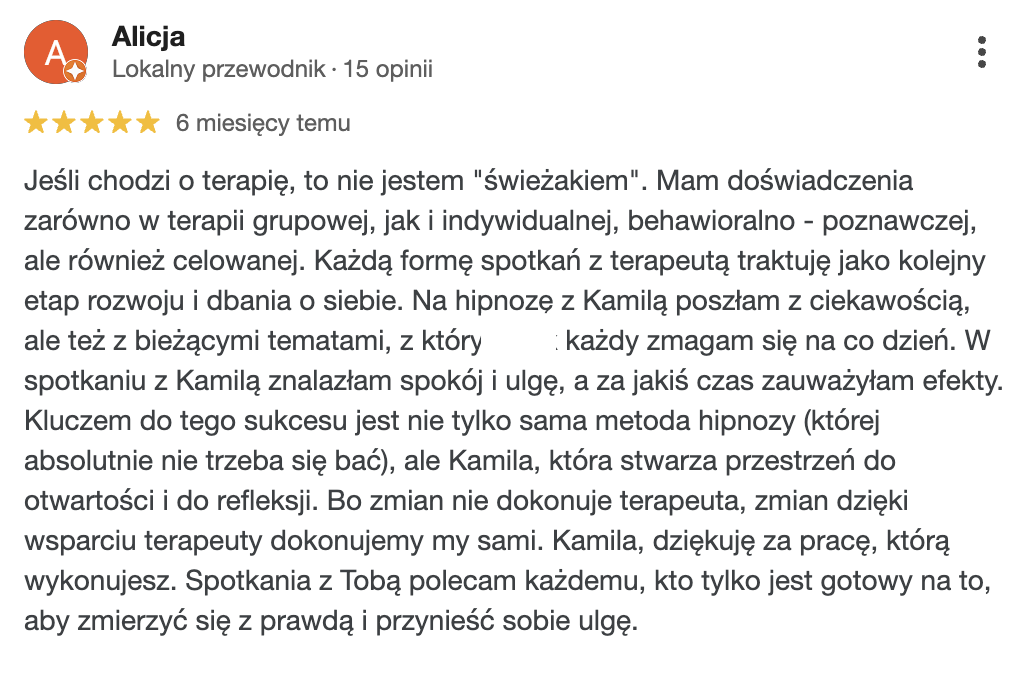This screenshot has height=676, width=1030.
Task: Click the fourth rating star
Action: (x=120, y=123)
